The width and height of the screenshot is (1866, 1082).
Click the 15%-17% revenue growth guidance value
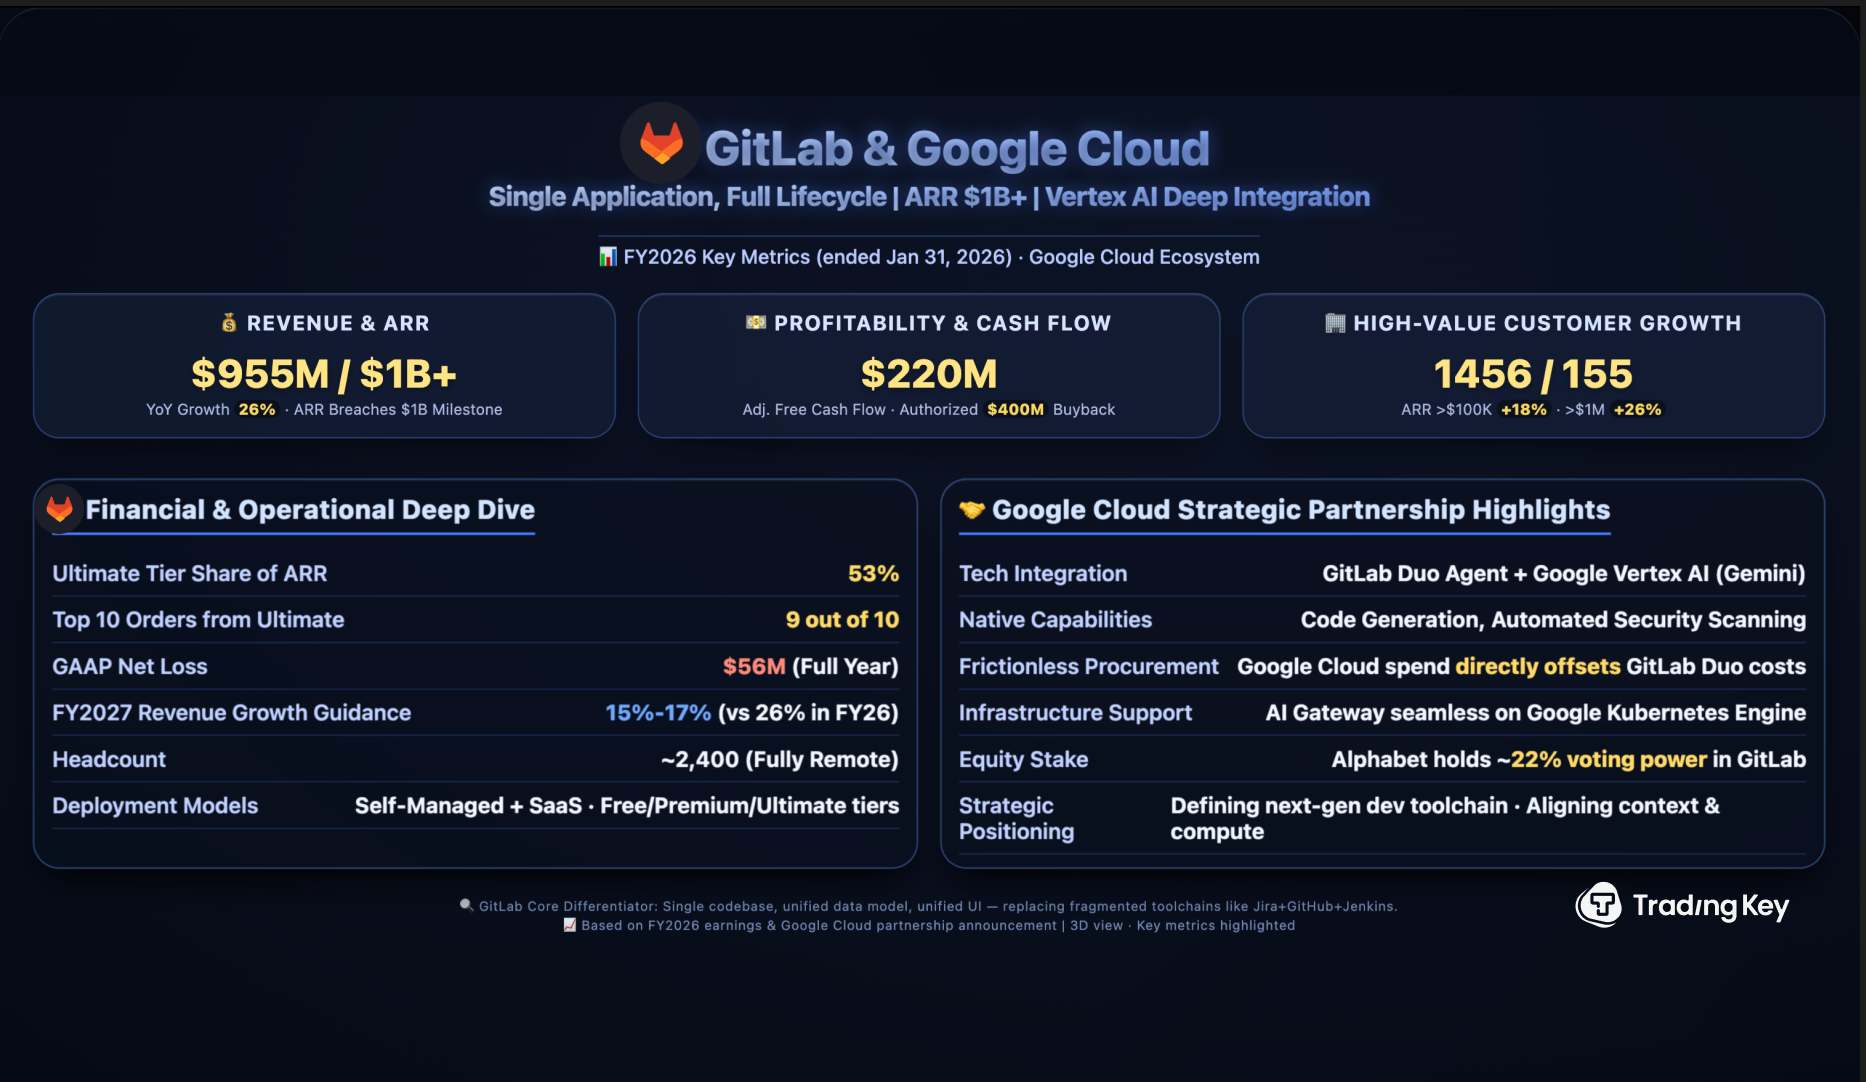click(x=657, y=712)
